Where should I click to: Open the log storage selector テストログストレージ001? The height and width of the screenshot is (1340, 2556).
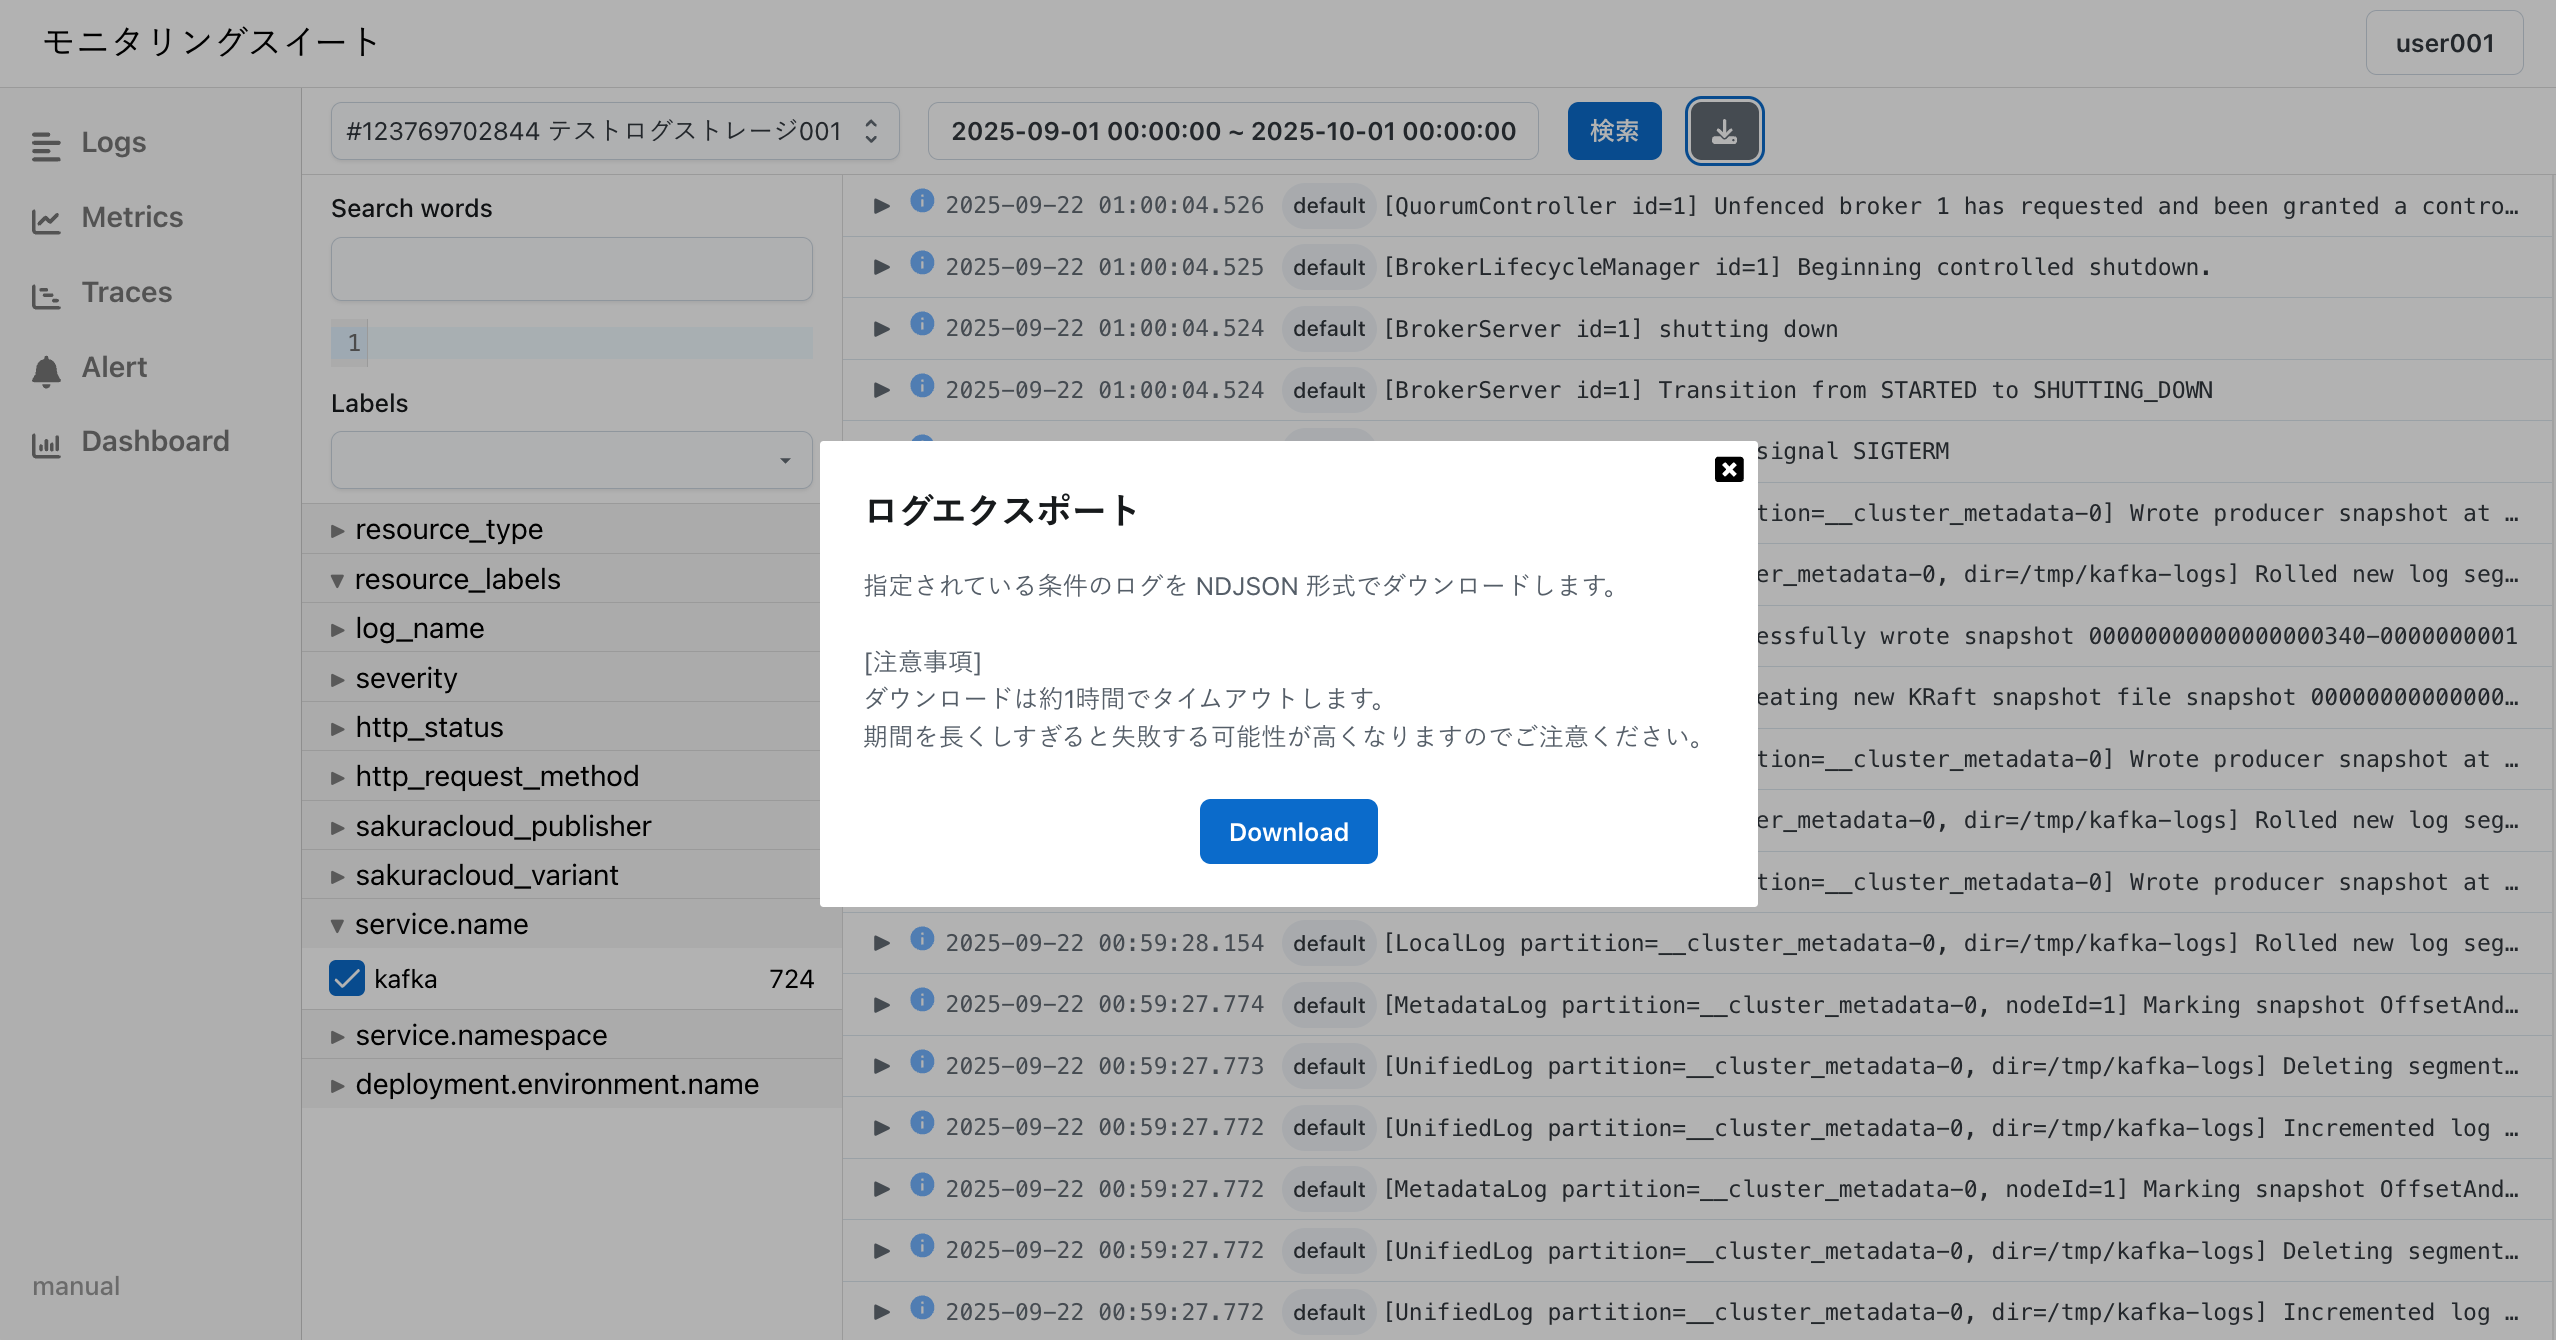coord(614,131)
